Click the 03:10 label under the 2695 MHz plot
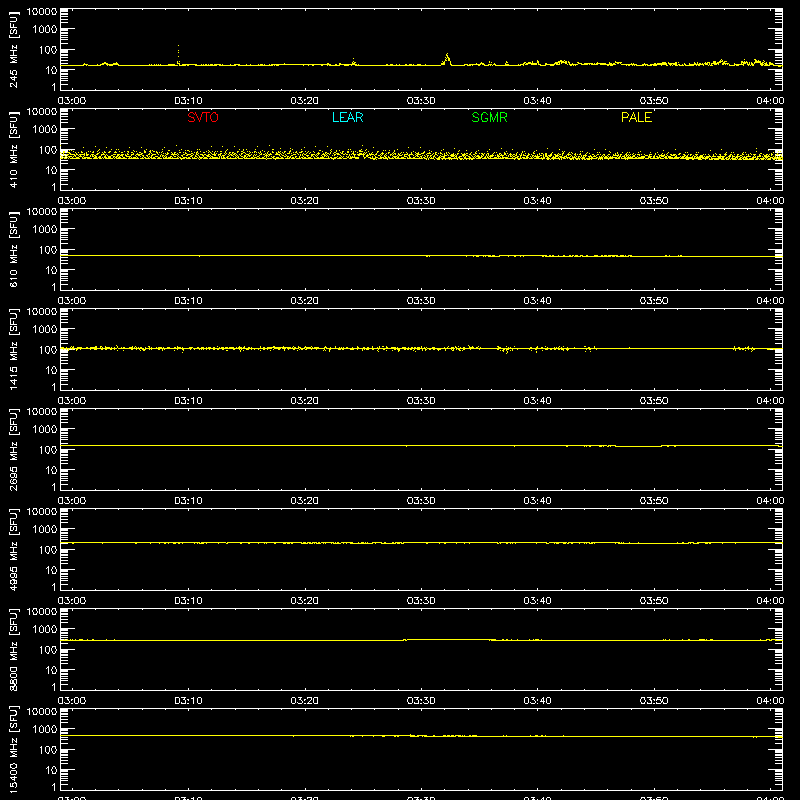Image resolution: width=800 pixels, height=800 pixels. tap(188, 501)
